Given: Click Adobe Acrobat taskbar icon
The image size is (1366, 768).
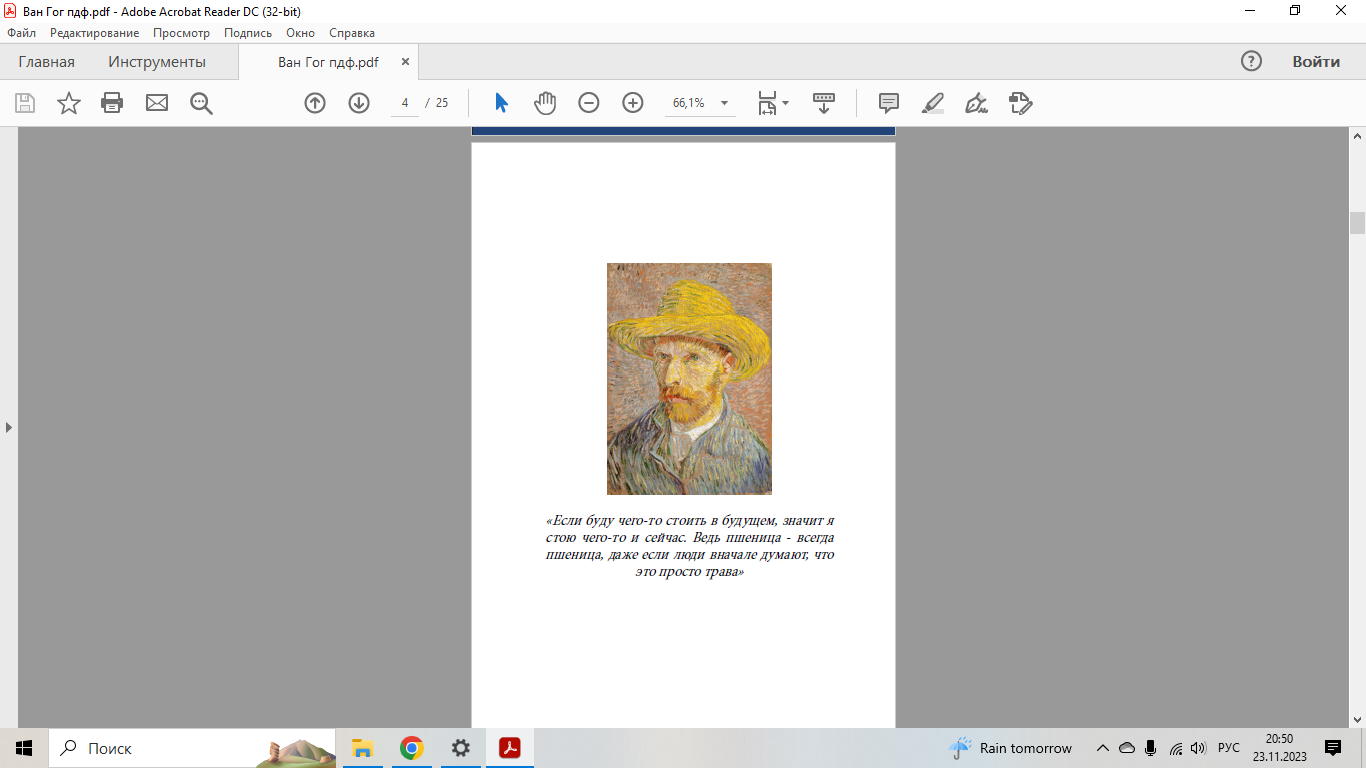Looking at the screenshot, I should 510,748.
